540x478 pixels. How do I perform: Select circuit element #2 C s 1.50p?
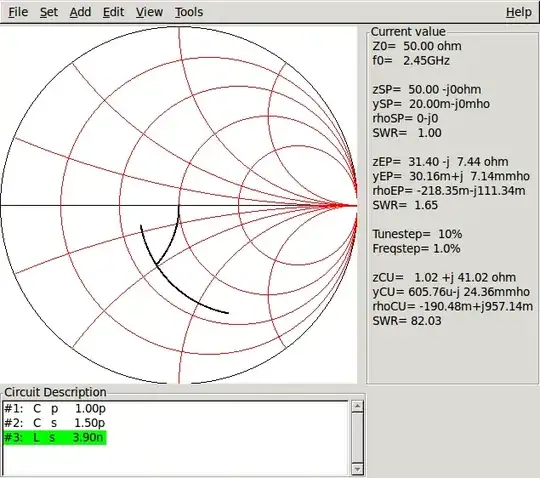point(55,423)
